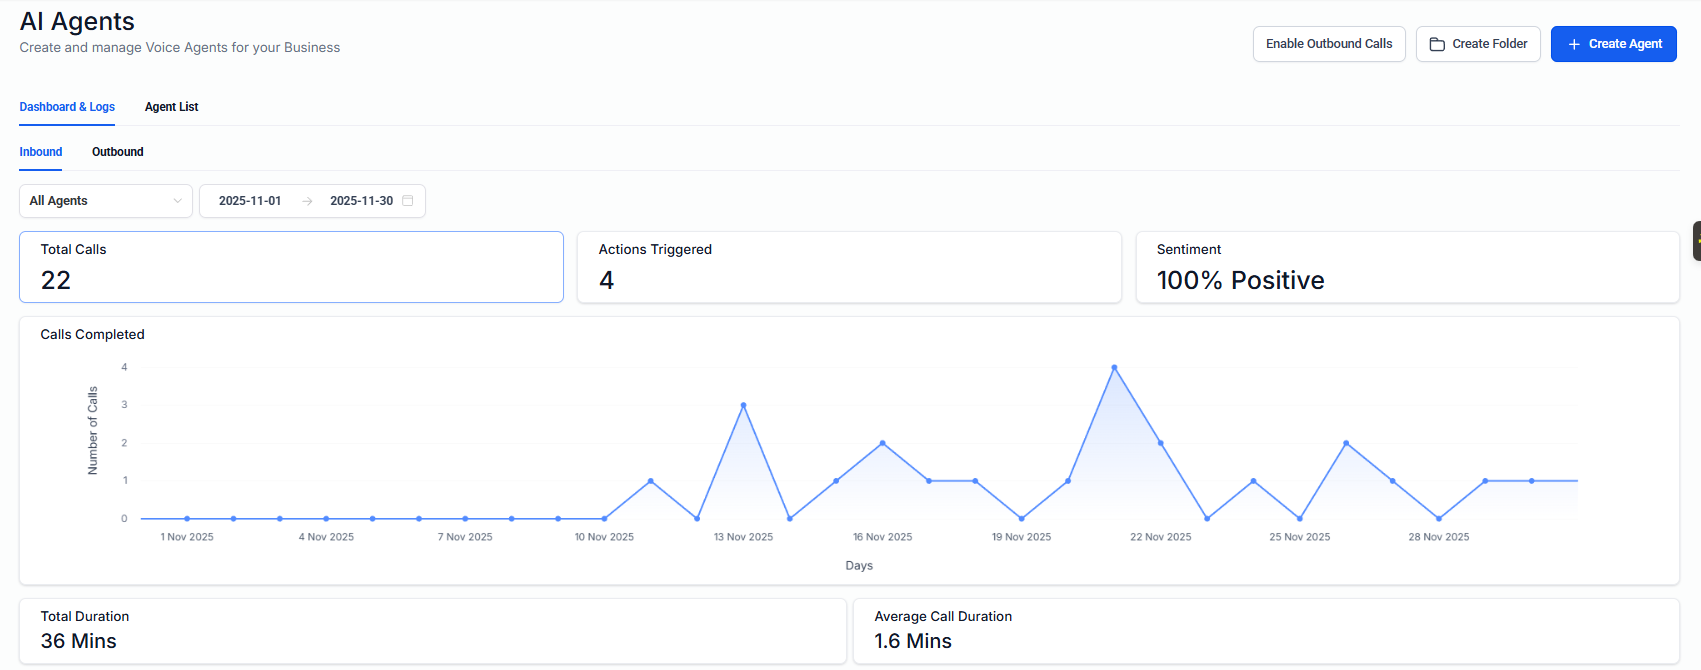Click the arrow between date range fields
Screen dimensions: 1701x670
pyautogui.click(x=307, y=201)
